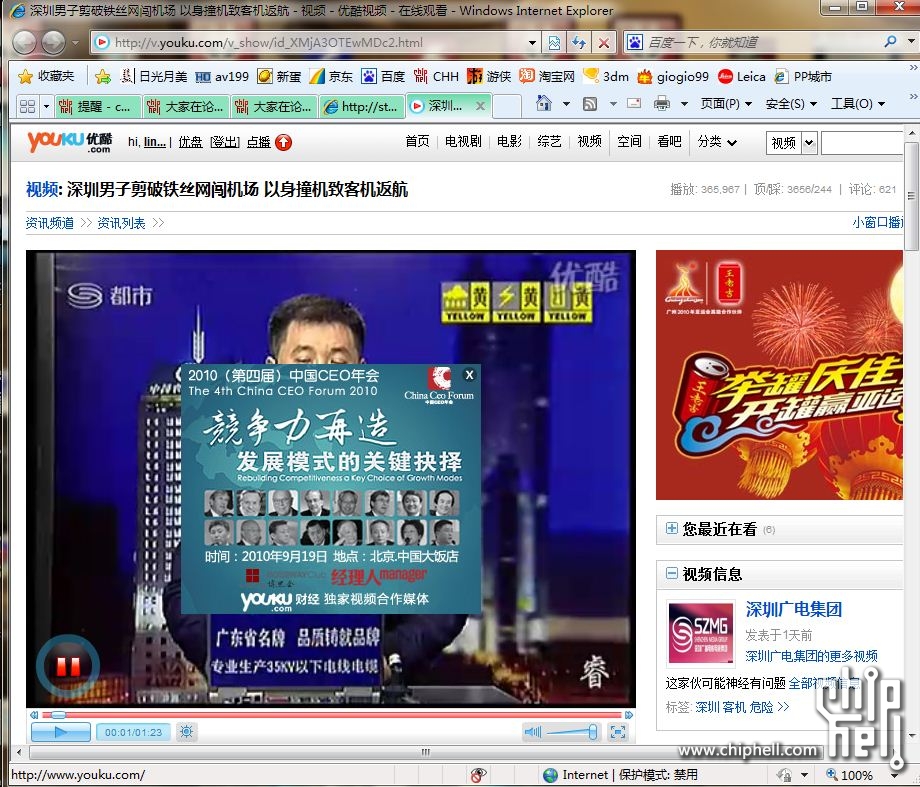Open the 淘宝网 favorites bar link
Image resolution: width=920 pixels, height=787 pixels.
547,76
